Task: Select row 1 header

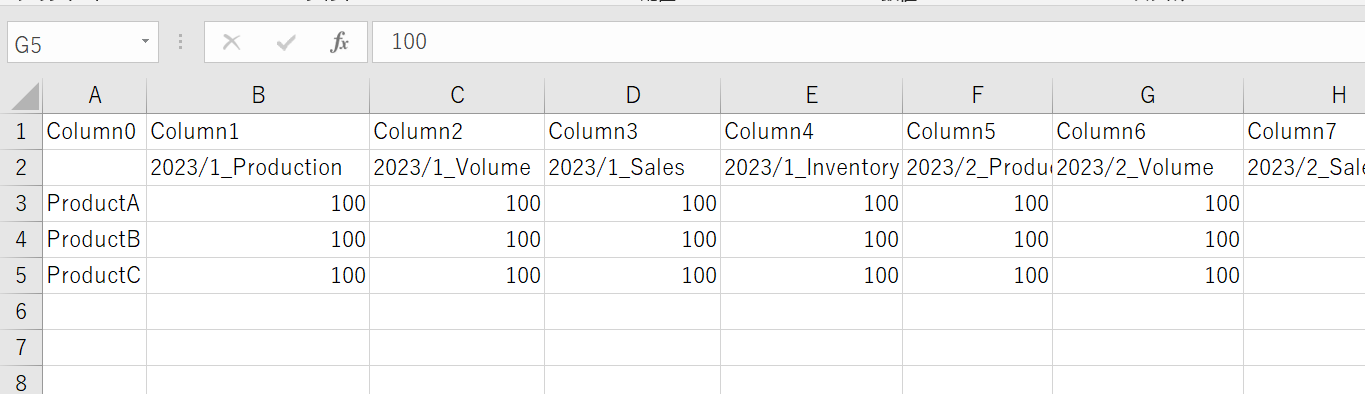Action: pos(21,131)
